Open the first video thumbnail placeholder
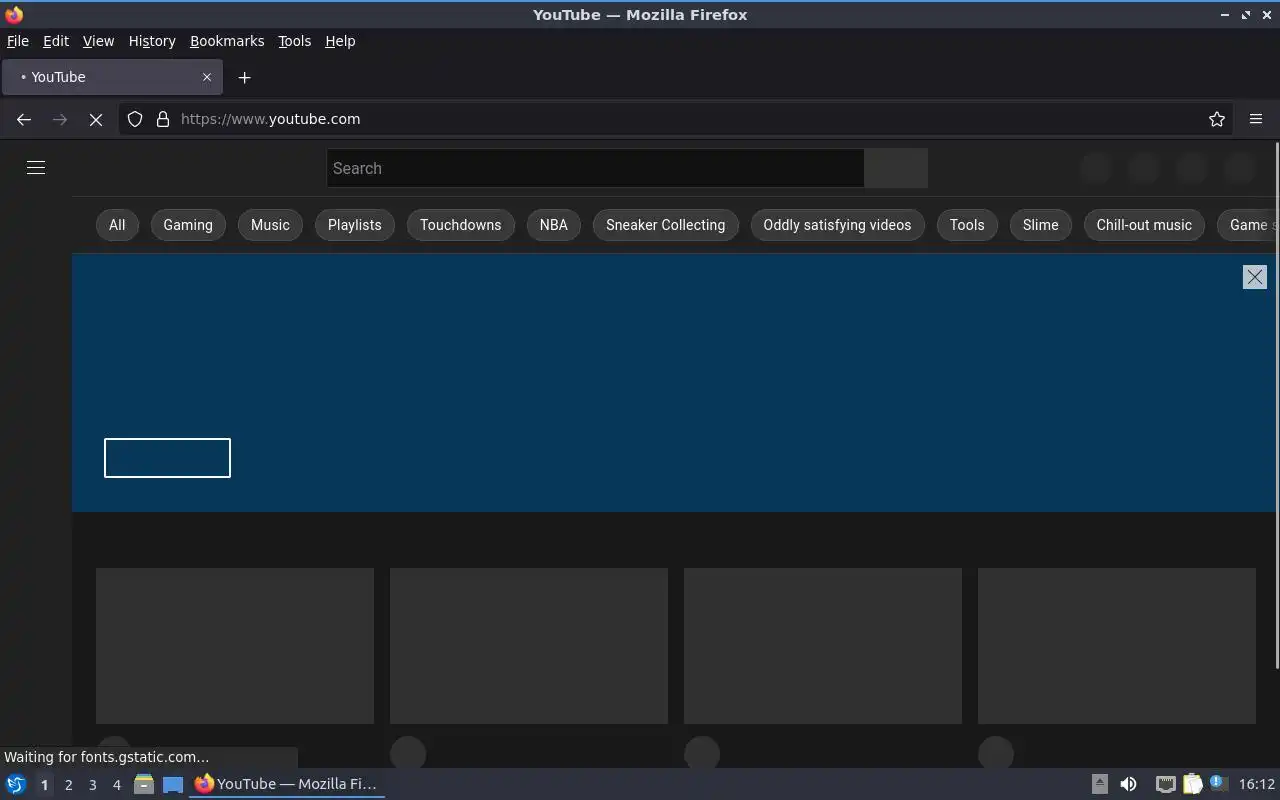1280x800 pixels. coord(235,646)
